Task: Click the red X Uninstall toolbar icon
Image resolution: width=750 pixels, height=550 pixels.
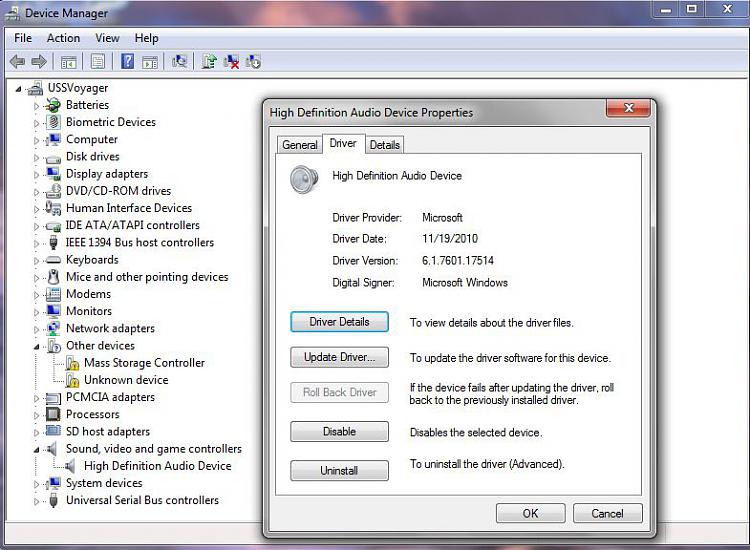Action: tap(232, 61)
